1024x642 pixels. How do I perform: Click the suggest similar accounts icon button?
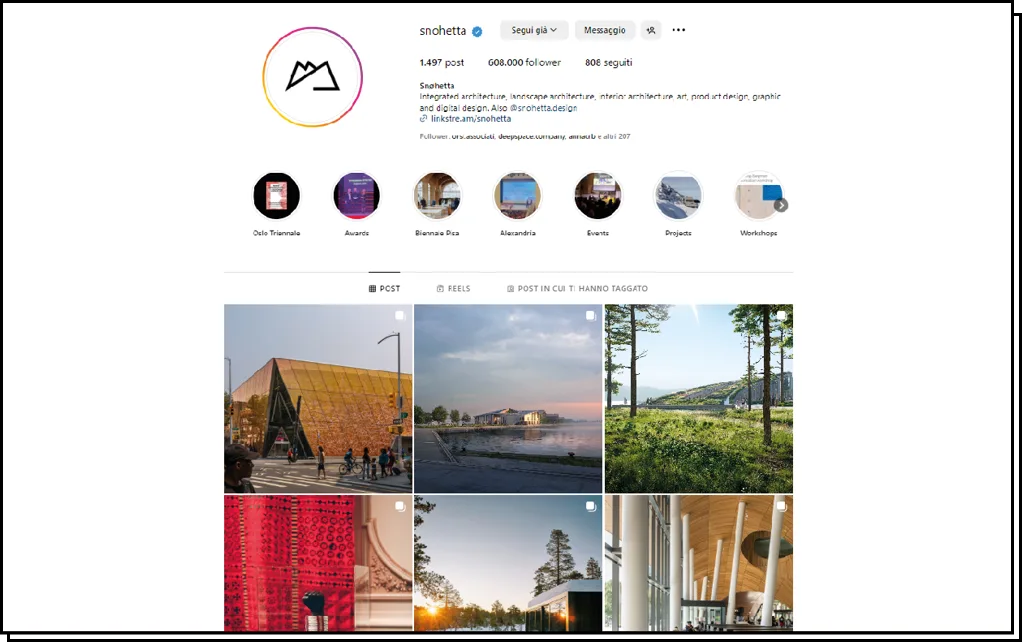pos(650,30)
